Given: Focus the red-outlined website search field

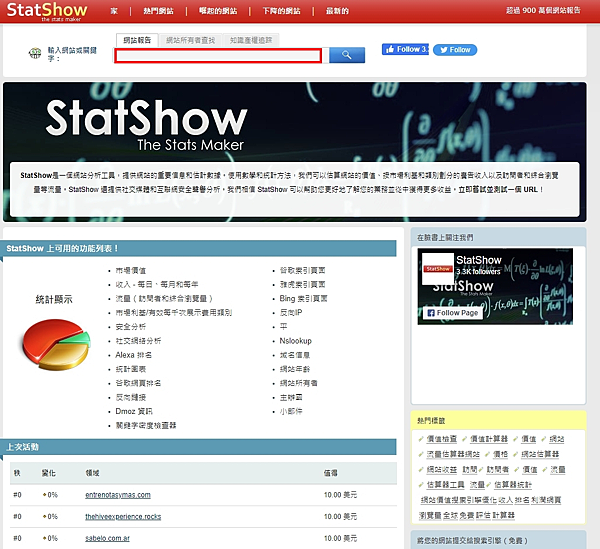Looking at the screenshot, I should (x=218, y=56).
